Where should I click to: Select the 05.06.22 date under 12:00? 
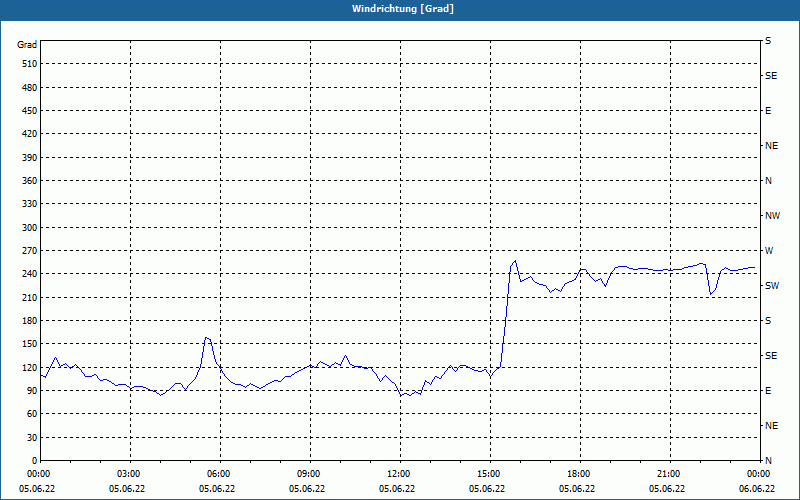click(x=397, y=489)
